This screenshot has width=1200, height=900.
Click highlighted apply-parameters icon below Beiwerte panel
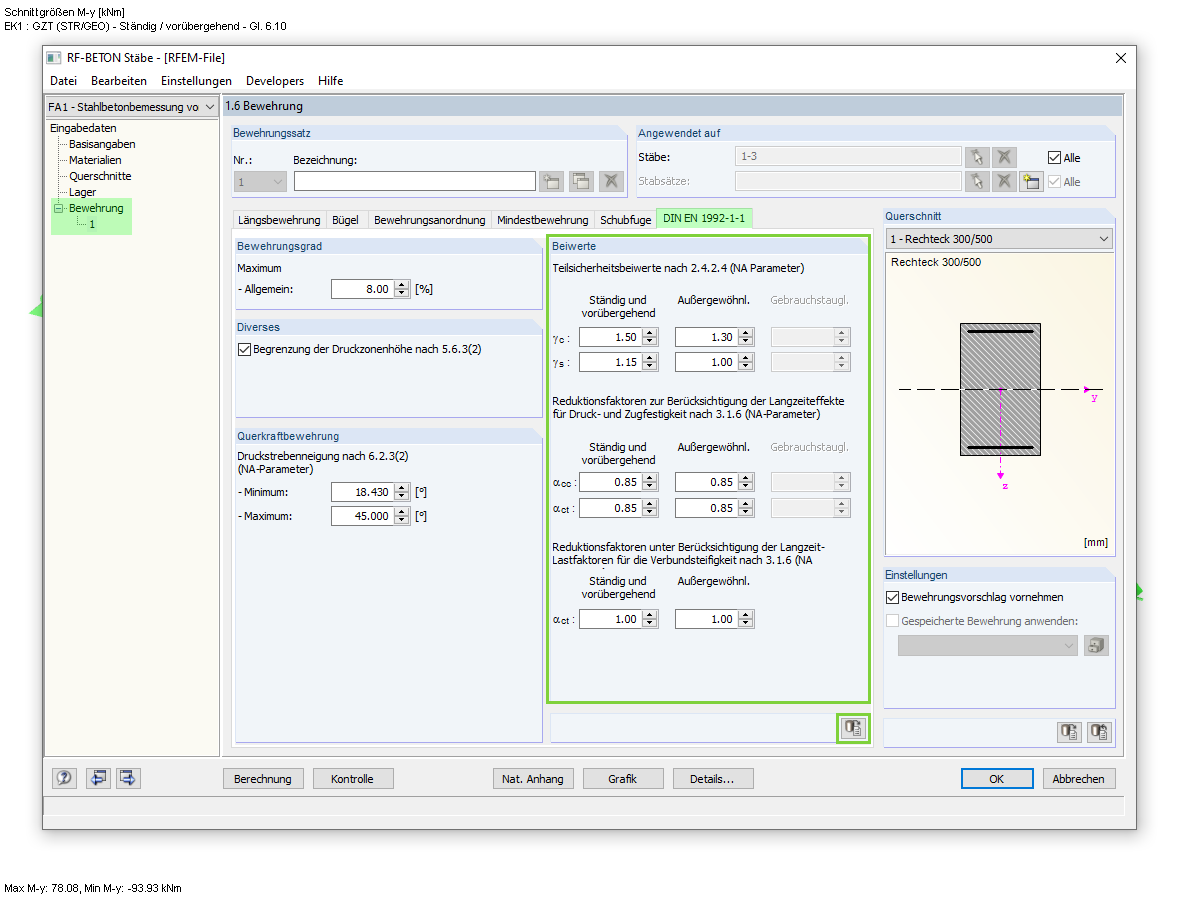[x=854, y=728]
